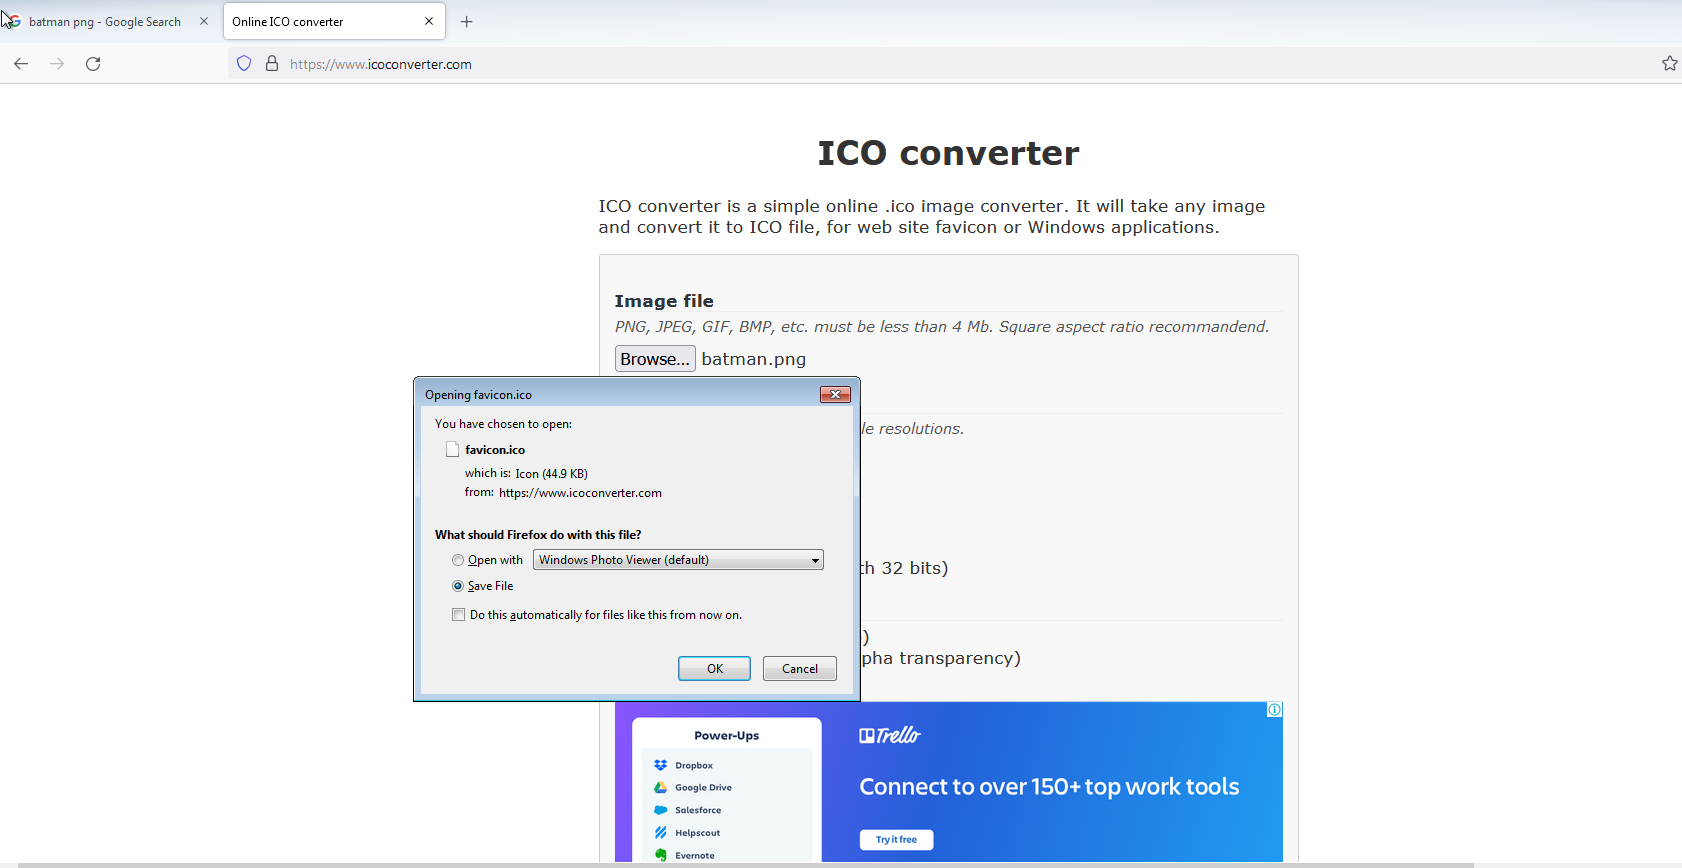Image resolution: width=1682 pixels, height=868 pixels.
Task: Select the Open with radio button
Action: [x=458, y=561]
